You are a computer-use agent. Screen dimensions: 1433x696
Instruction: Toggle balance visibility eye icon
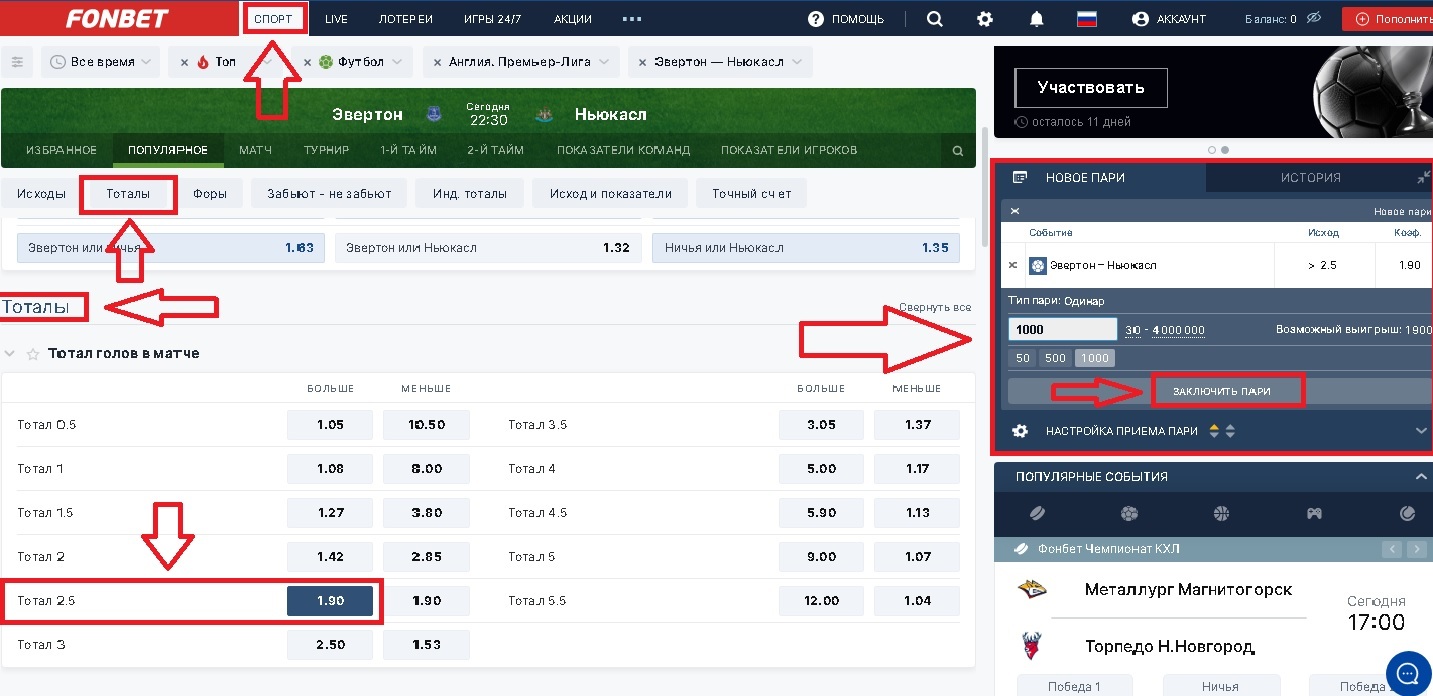(x=1313, y=19)
